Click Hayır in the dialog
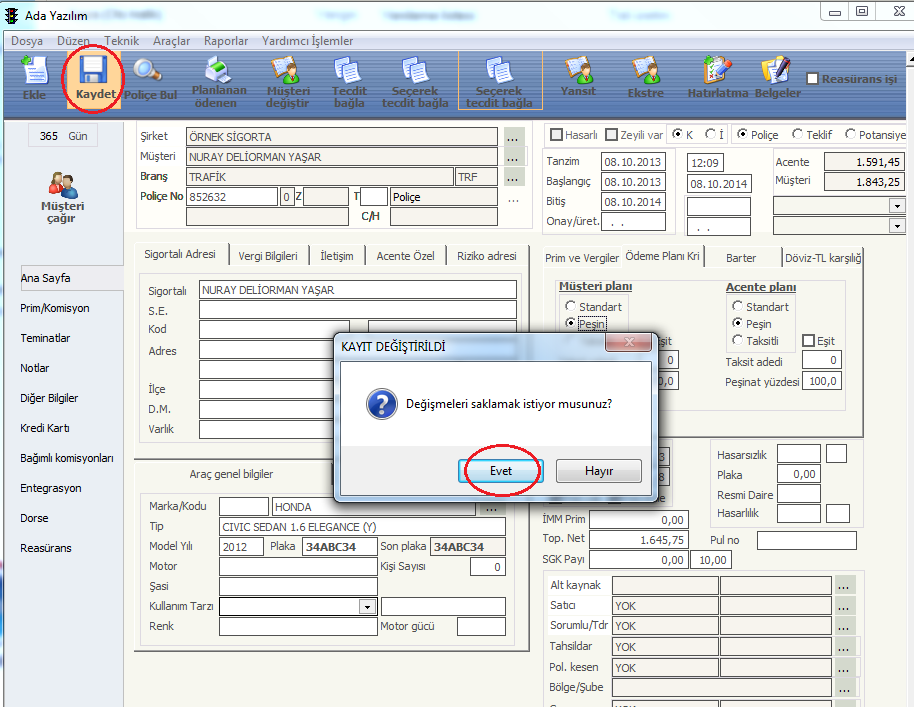 tap(598, 471)
